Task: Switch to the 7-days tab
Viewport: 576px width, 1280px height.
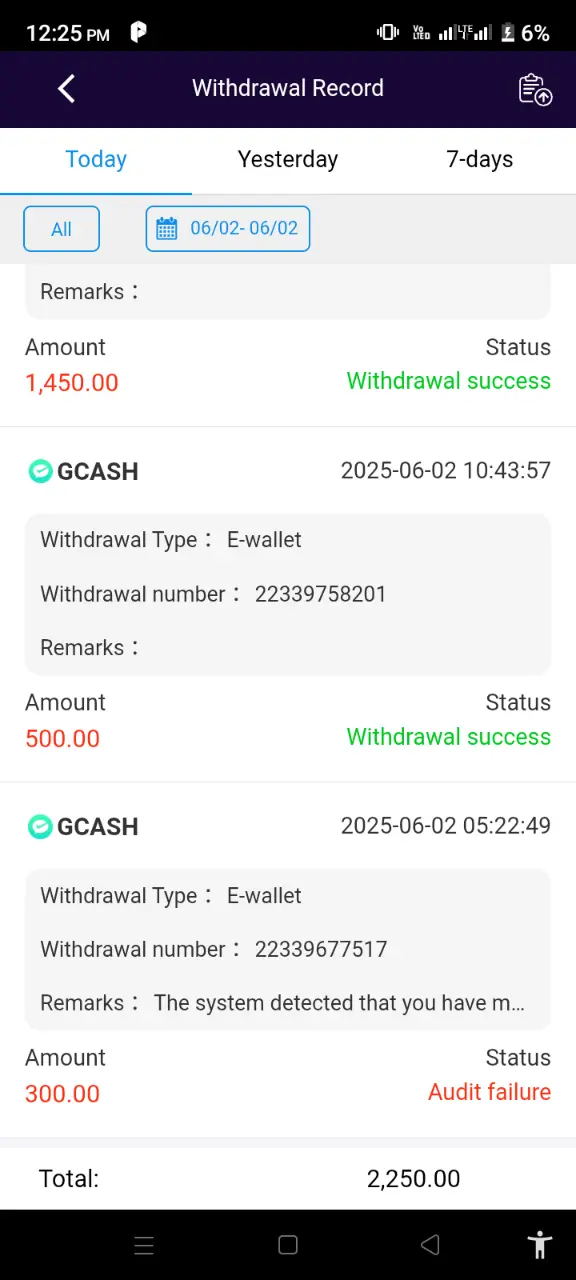Action: click(480, 159)
